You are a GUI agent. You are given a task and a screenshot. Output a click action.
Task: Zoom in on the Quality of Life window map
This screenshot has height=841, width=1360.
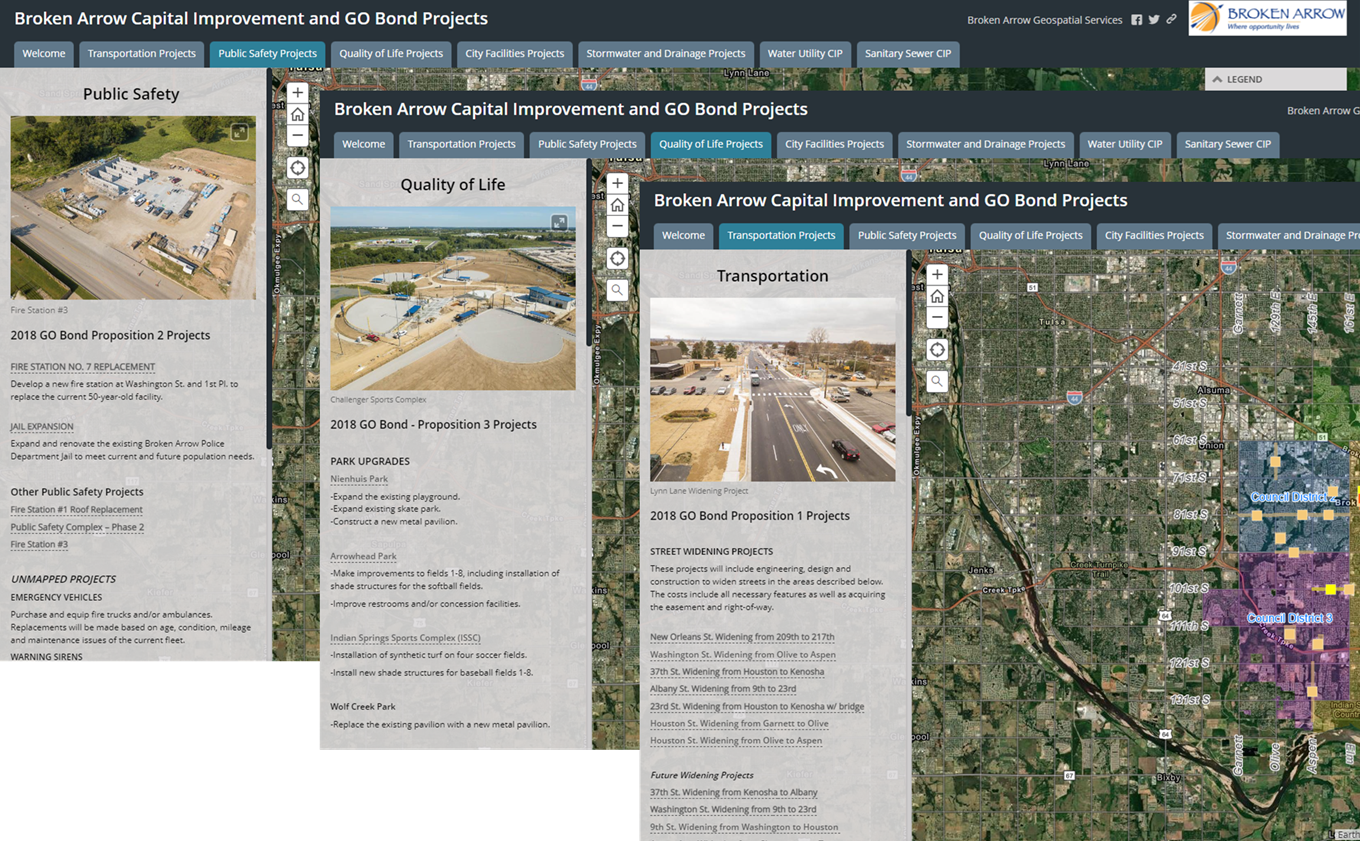pos(617,184)
